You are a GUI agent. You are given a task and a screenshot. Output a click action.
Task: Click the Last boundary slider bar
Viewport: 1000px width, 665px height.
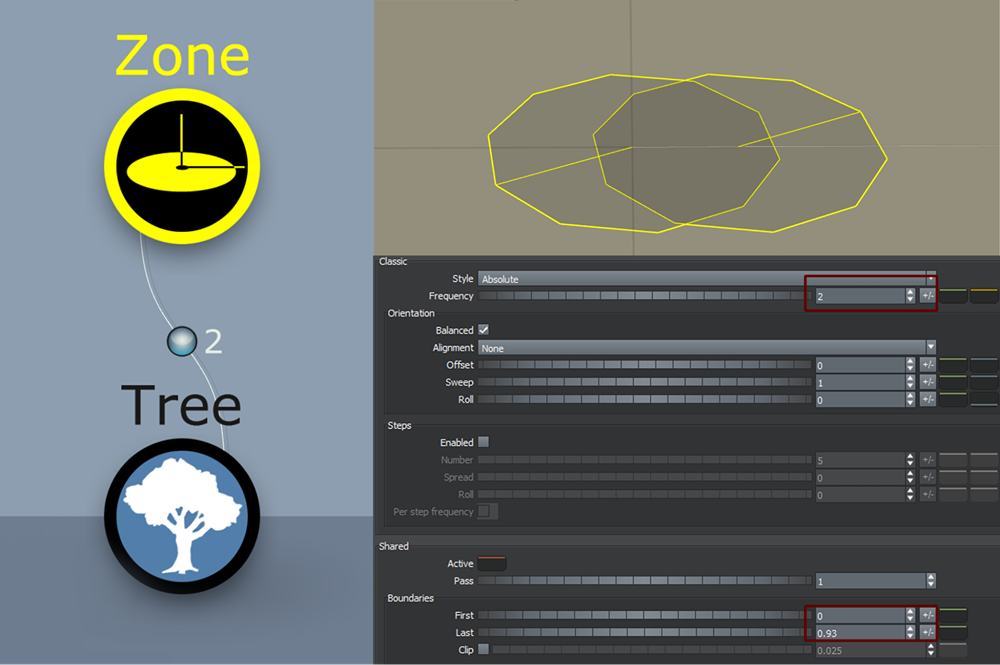tap(645, 632)
